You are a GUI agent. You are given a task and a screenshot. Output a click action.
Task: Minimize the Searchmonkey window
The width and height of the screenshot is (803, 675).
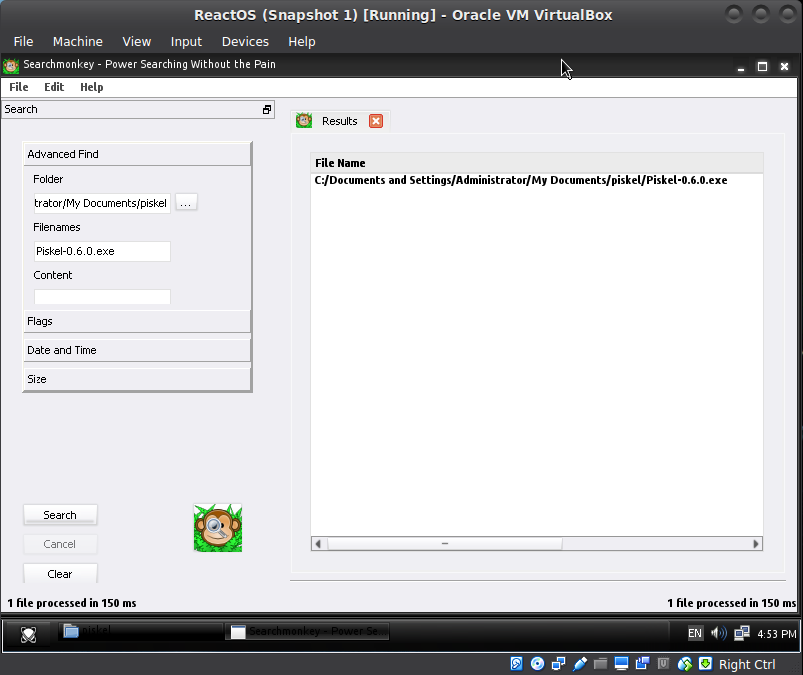741,67
